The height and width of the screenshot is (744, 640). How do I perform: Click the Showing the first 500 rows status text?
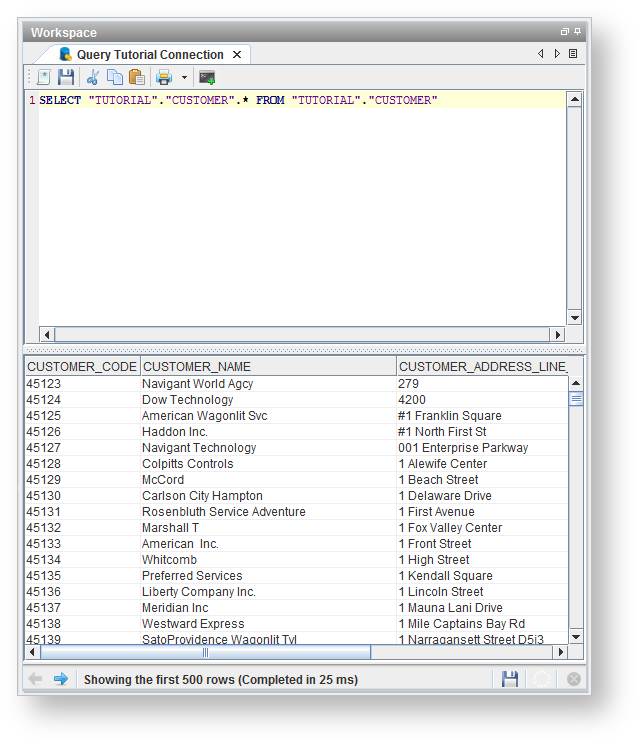pyautogui.click(x=221, y=680)
